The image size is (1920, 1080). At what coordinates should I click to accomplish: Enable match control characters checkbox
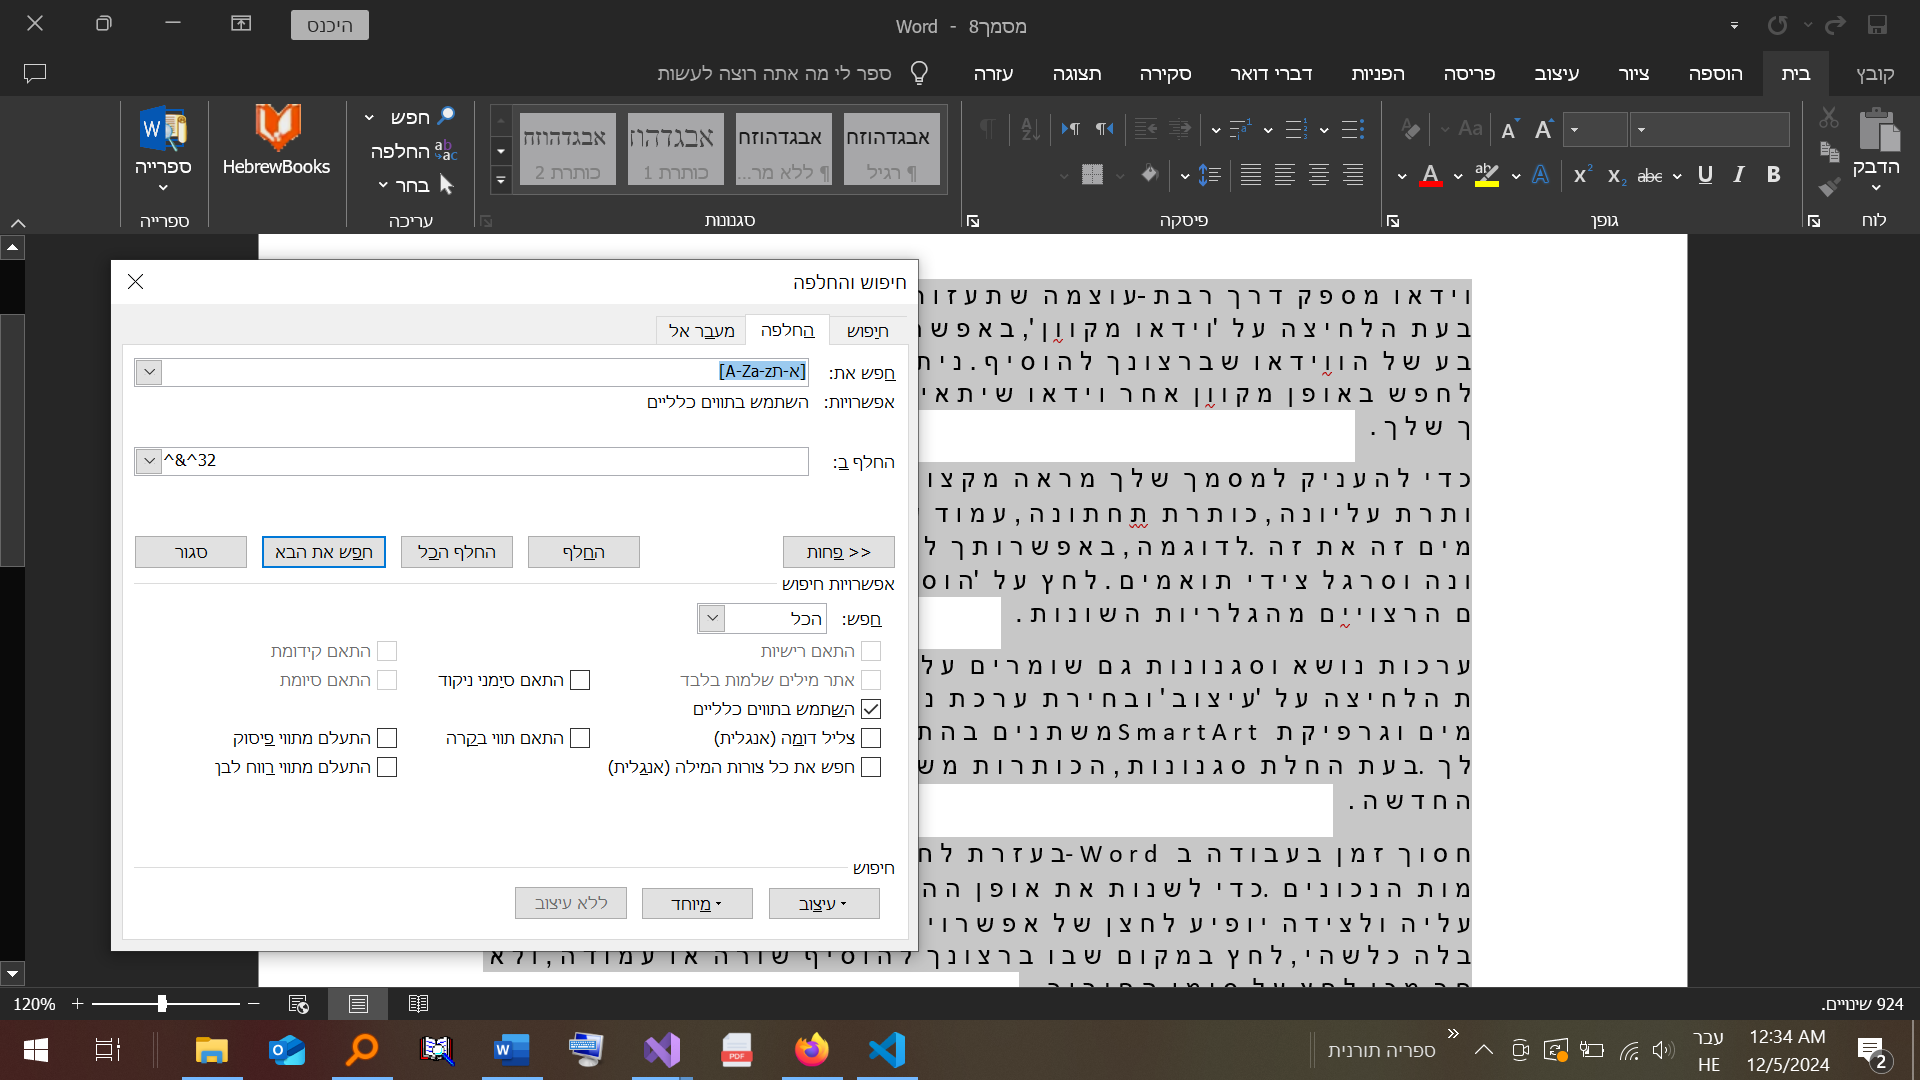[x=580, y=738]
